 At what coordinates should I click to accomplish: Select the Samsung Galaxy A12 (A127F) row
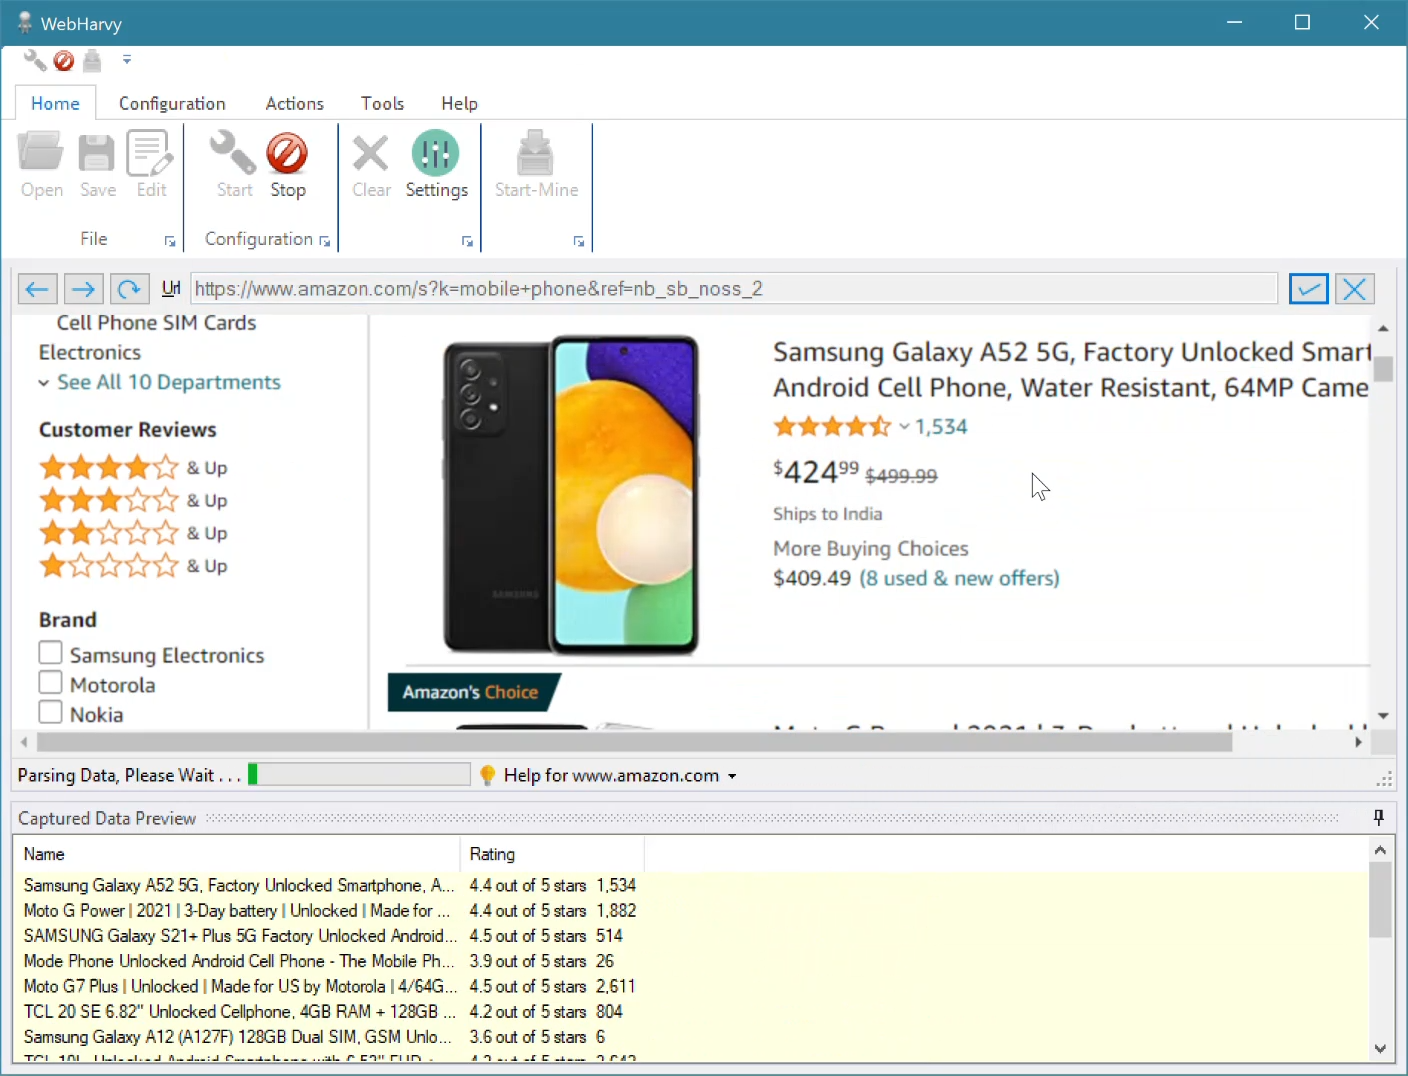692,1036
